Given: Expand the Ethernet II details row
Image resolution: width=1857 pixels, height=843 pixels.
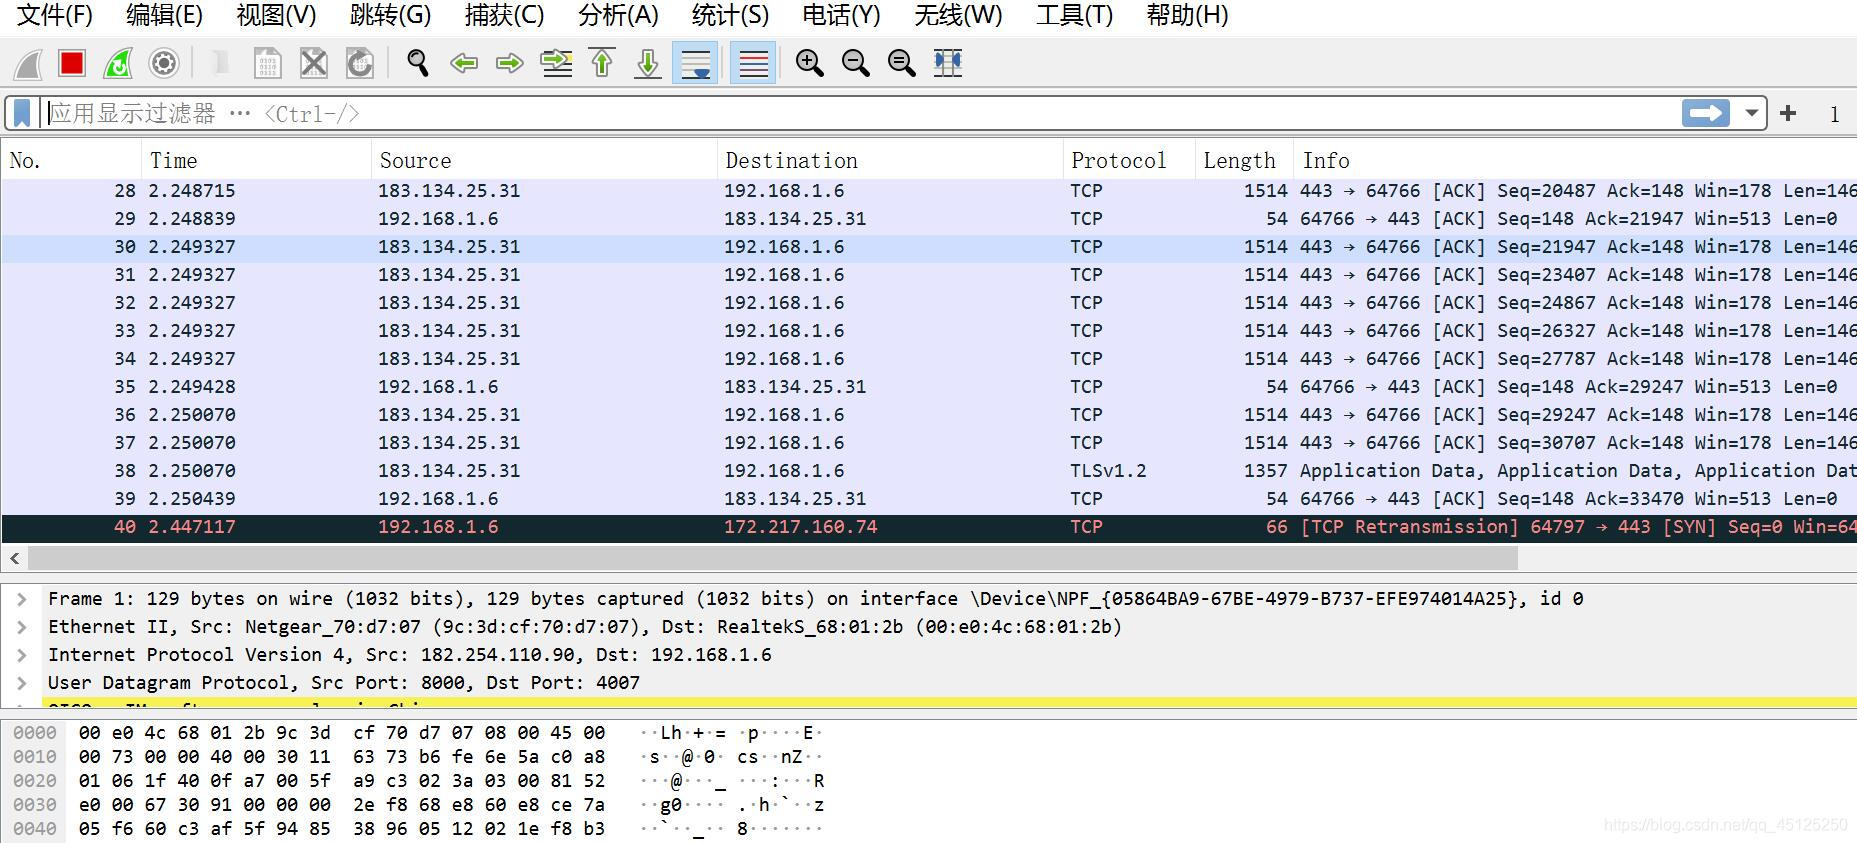Looking at the screenshot, I should click(21, 627).
